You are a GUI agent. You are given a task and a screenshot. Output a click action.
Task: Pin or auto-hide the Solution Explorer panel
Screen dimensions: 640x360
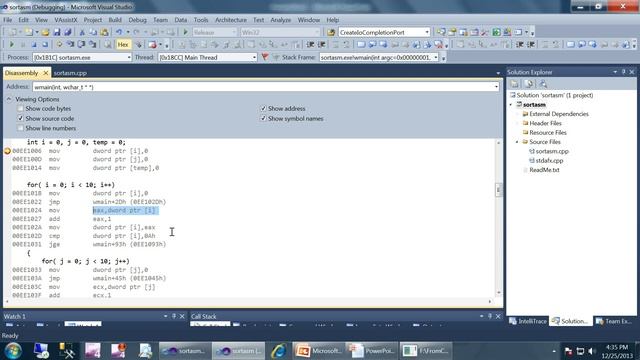(624, 72)
